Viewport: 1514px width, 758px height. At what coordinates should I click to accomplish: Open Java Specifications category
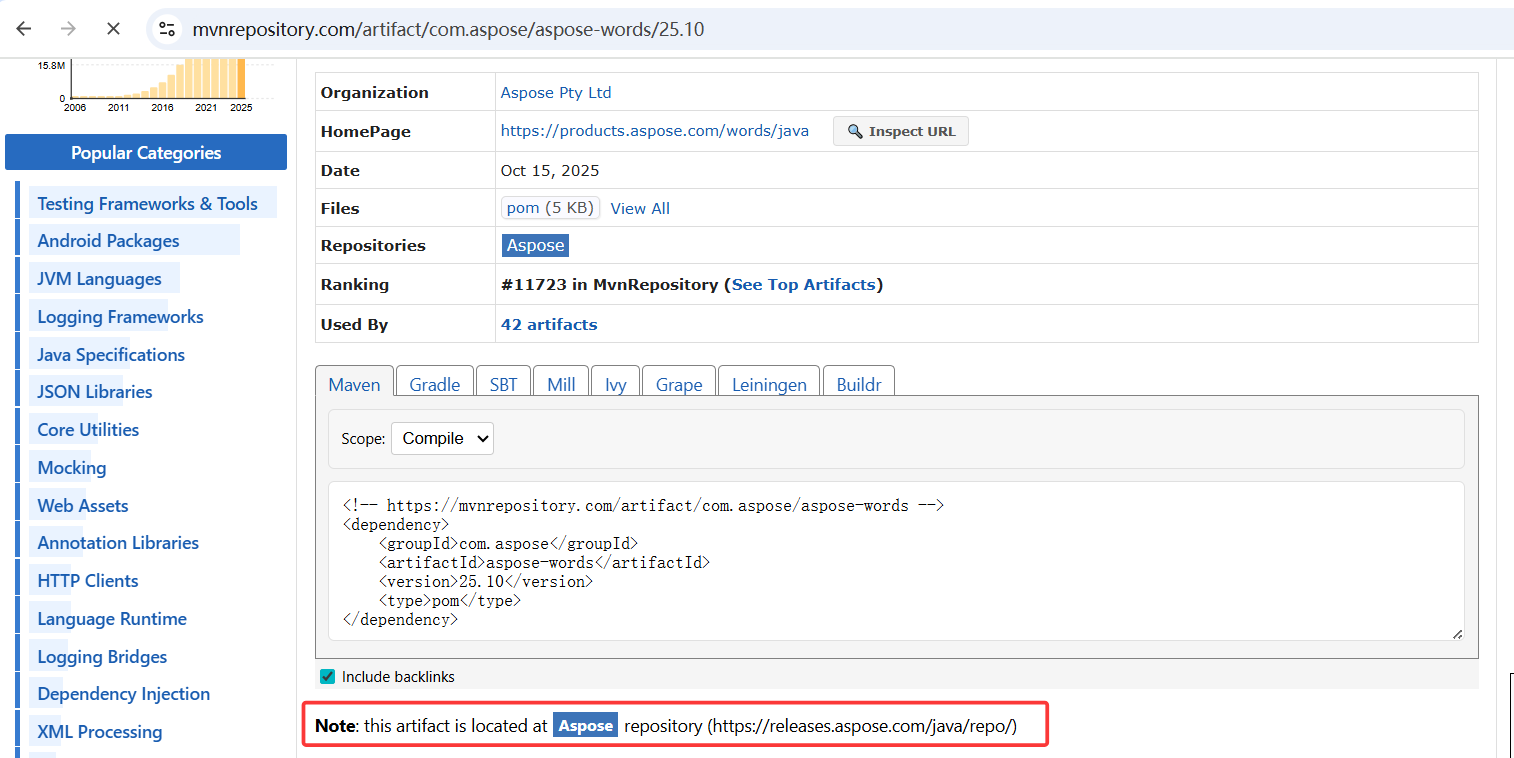tap(111, 354)
